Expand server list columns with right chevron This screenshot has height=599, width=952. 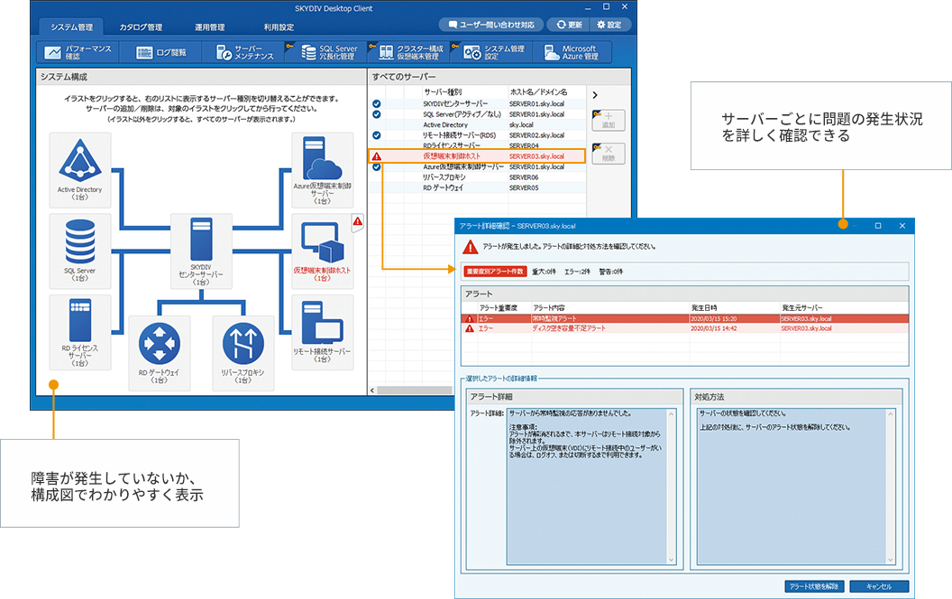click(595, 95)
